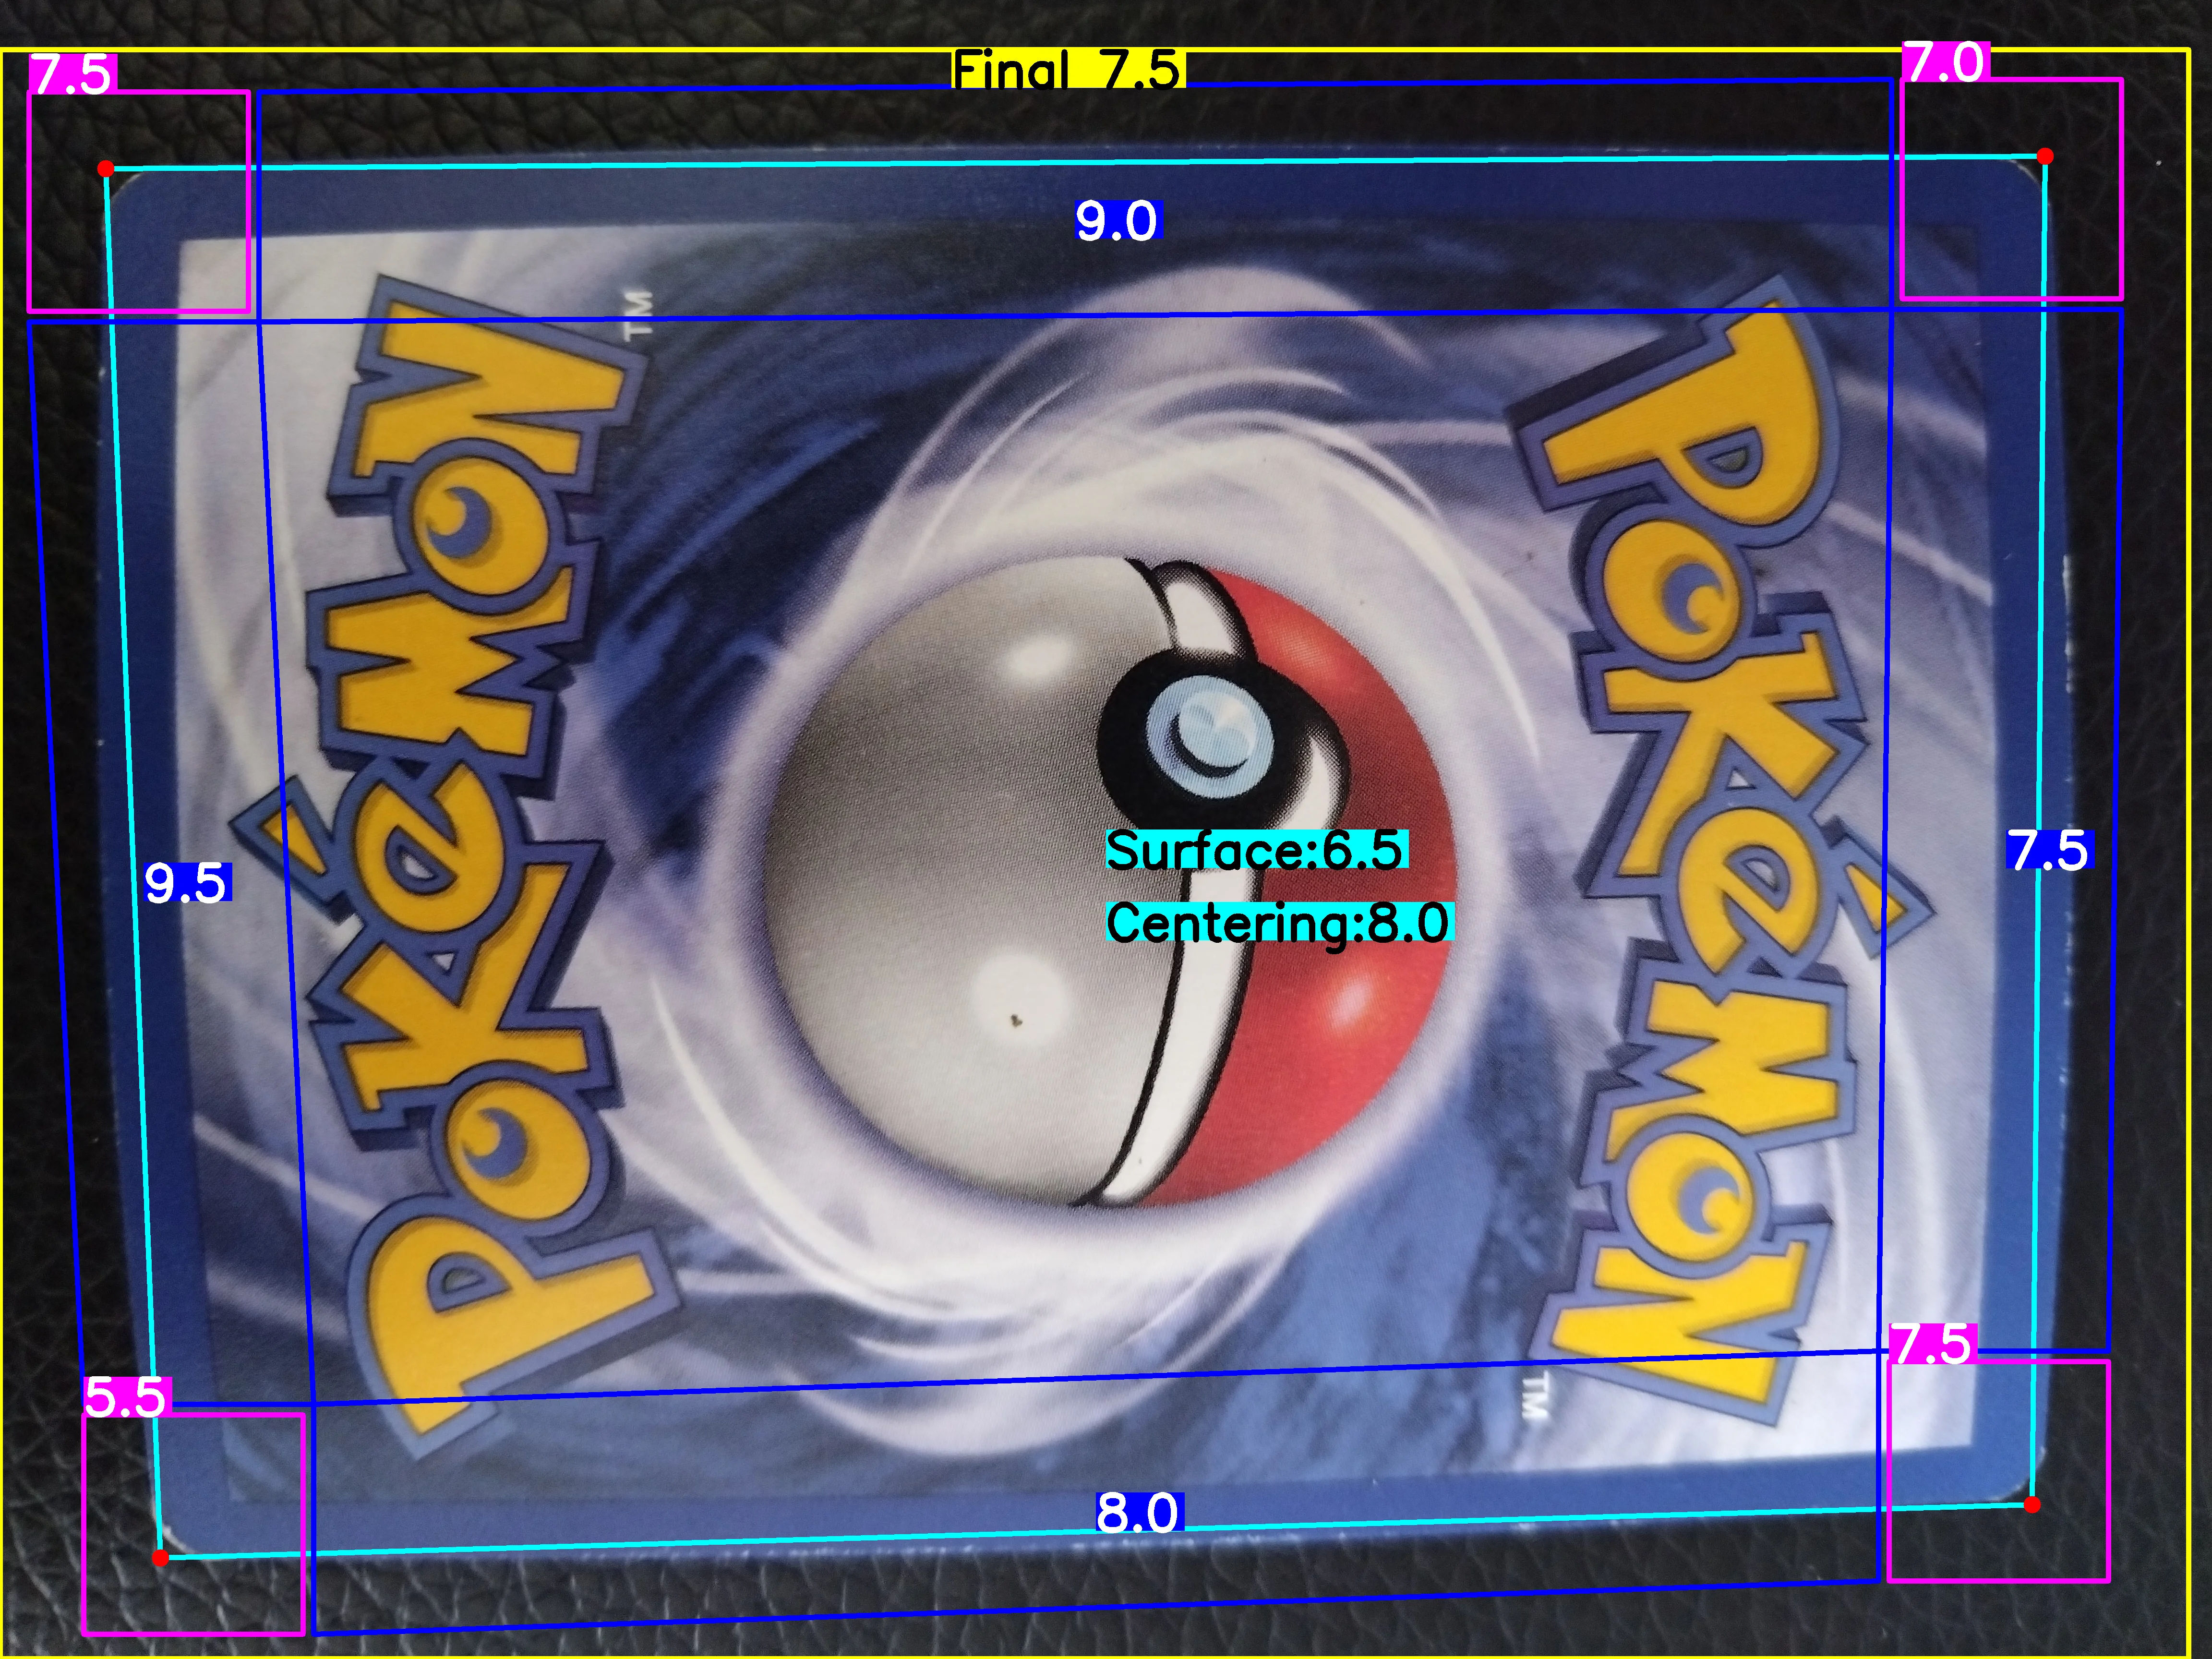Screen dimensions: 2212x1659
Task: Click the red dot at the 7.0 corner
Action: point(2045,156)
